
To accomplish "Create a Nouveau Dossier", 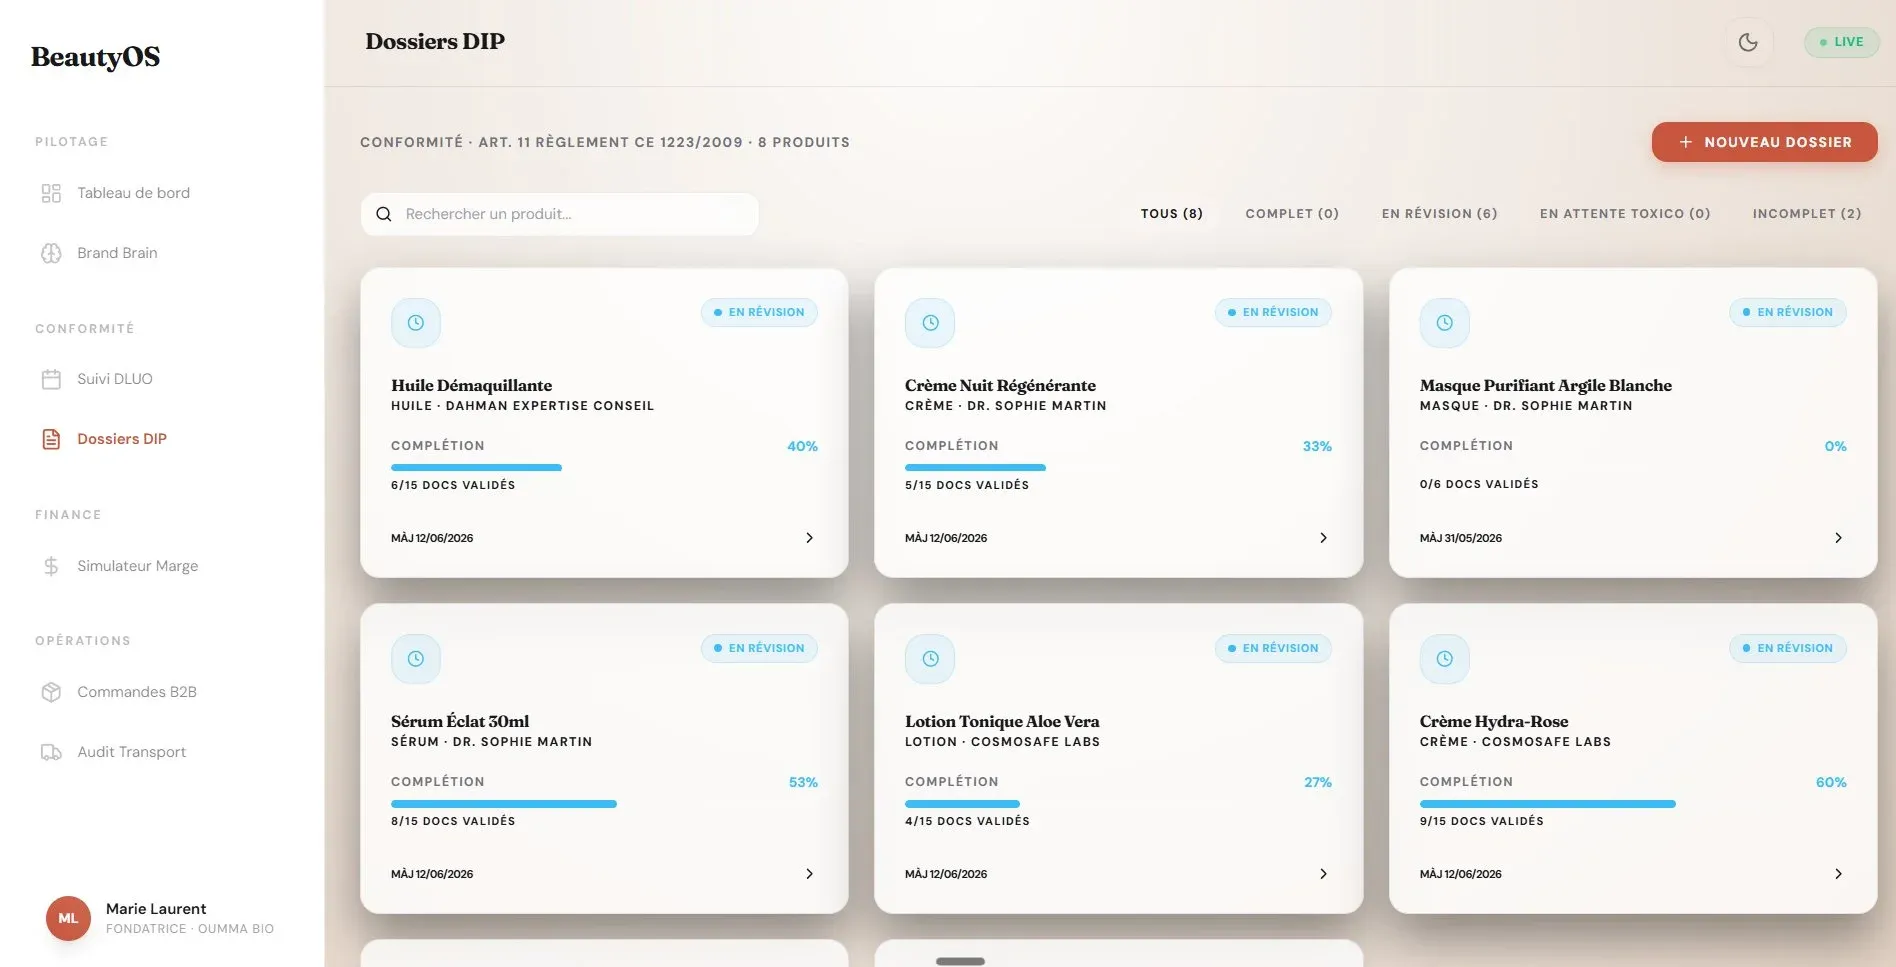I will click(x=1764, y=142).
